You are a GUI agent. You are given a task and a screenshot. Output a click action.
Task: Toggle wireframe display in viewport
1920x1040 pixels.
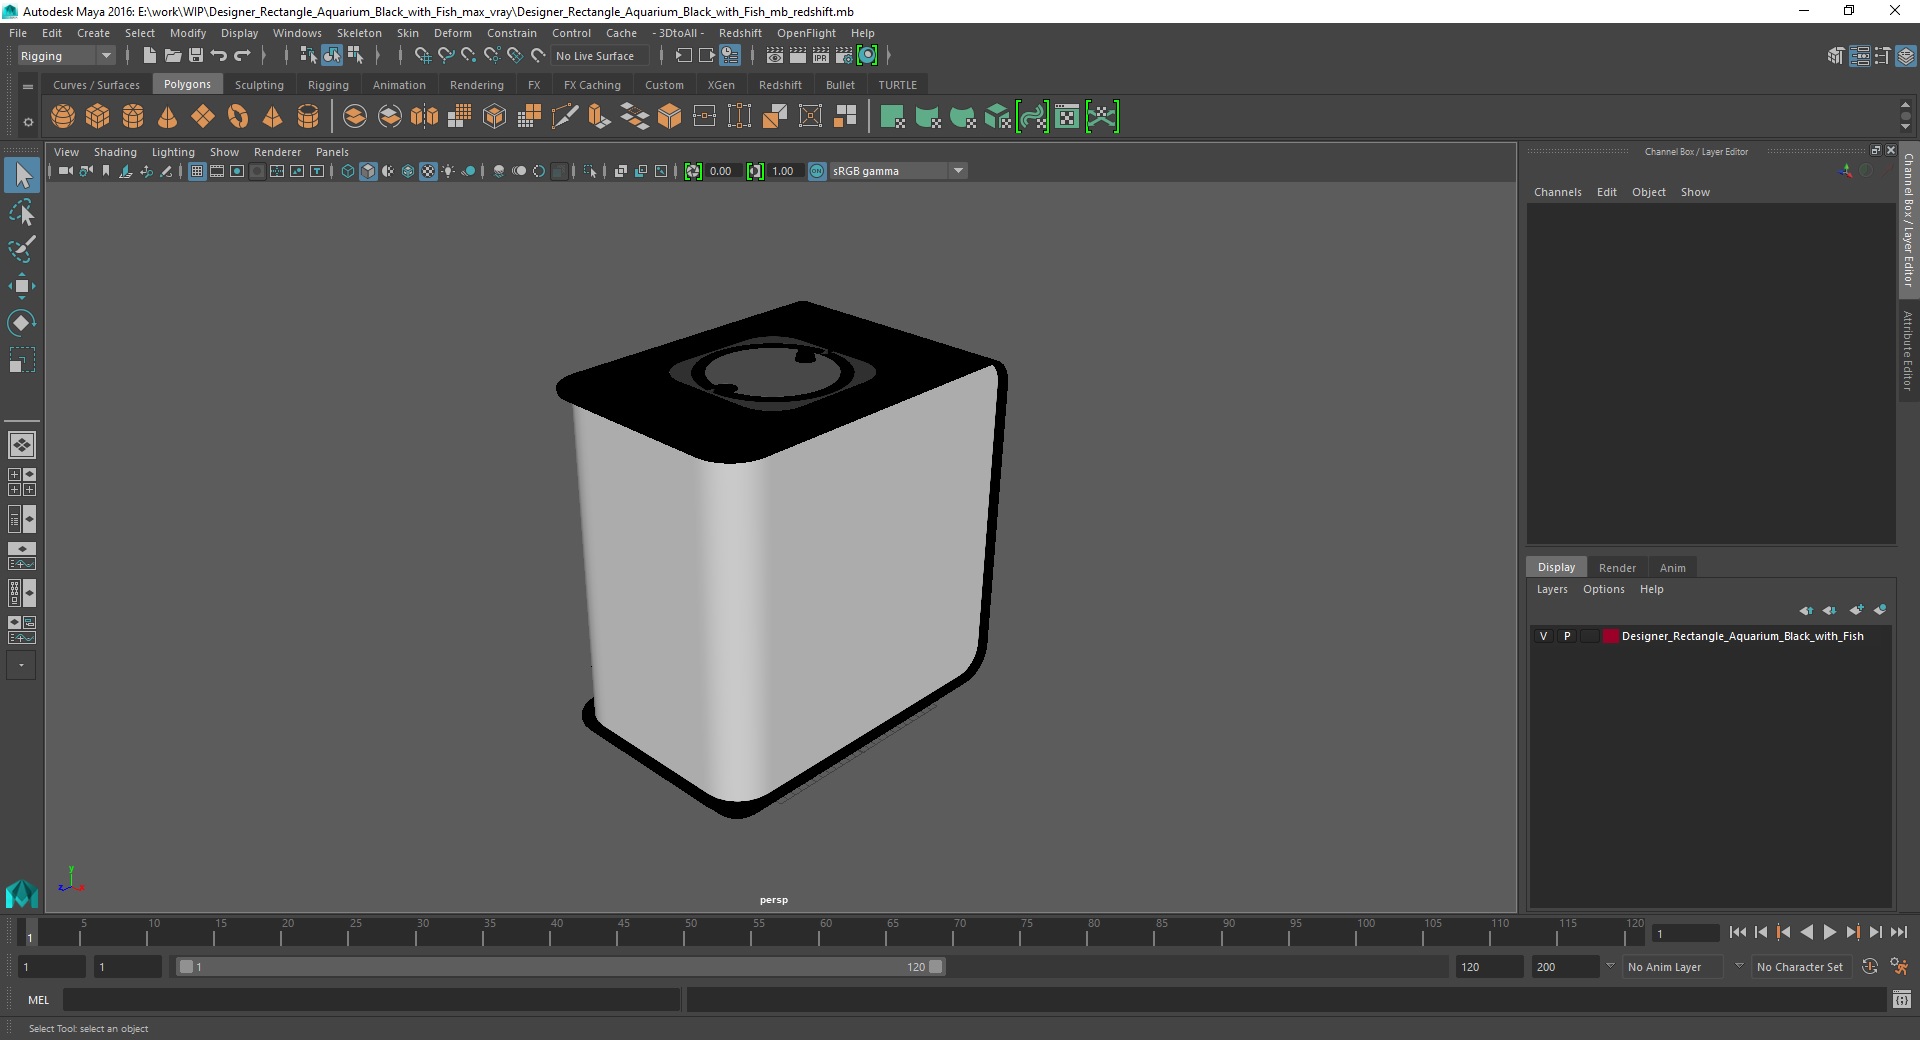tap(348, 171)
